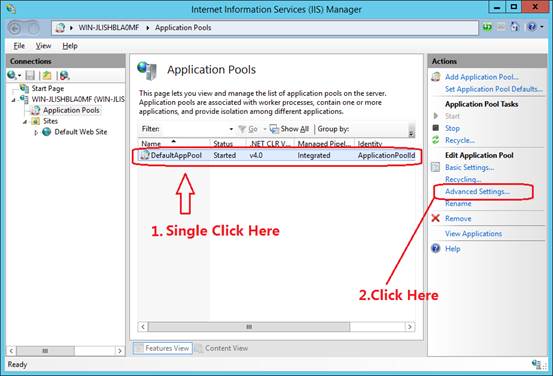Screen dimensions: 553x376
Task: Open the File menu
Action: [x=19, y=46]
